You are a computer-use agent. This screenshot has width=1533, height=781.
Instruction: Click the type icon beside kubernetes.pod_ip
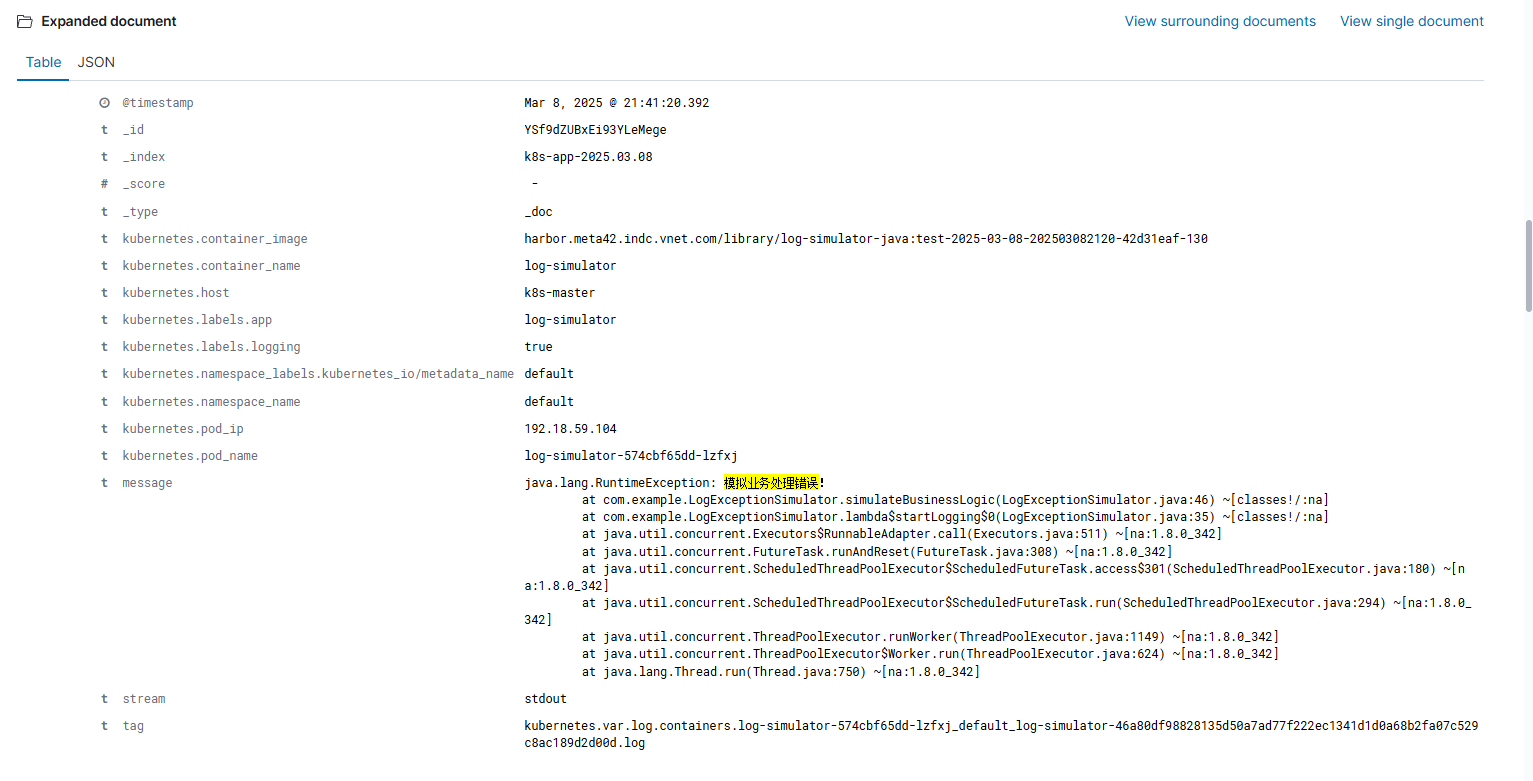coord(104,429)
